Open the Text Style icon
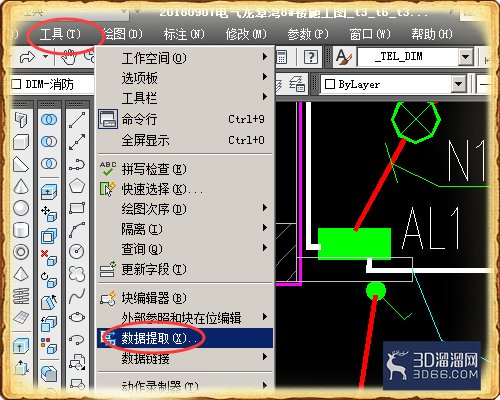This screenshot has width=500, height=400. [343, 57]
